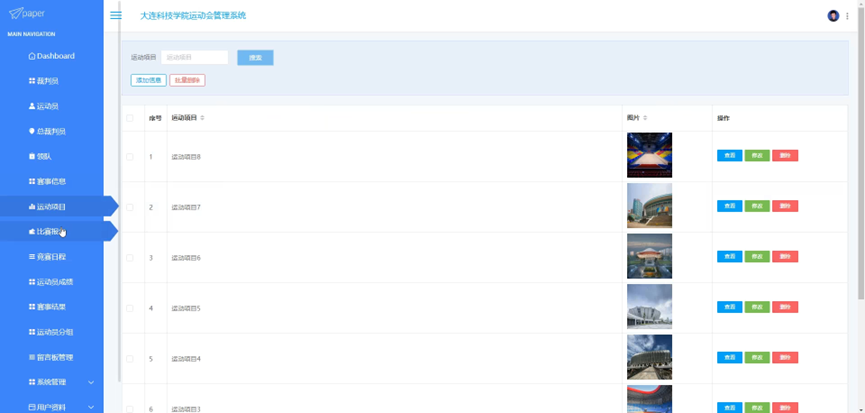Click red 删除 button for 运动项目4
The width and height of the screenshot is (865, 413).
coord(785,357)
